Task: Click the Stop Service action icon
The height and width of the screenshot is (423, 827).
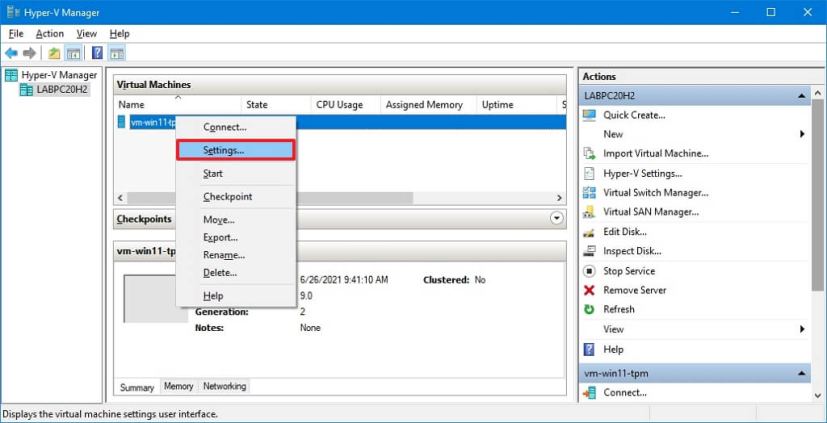Action: click(x=589, y=271)
